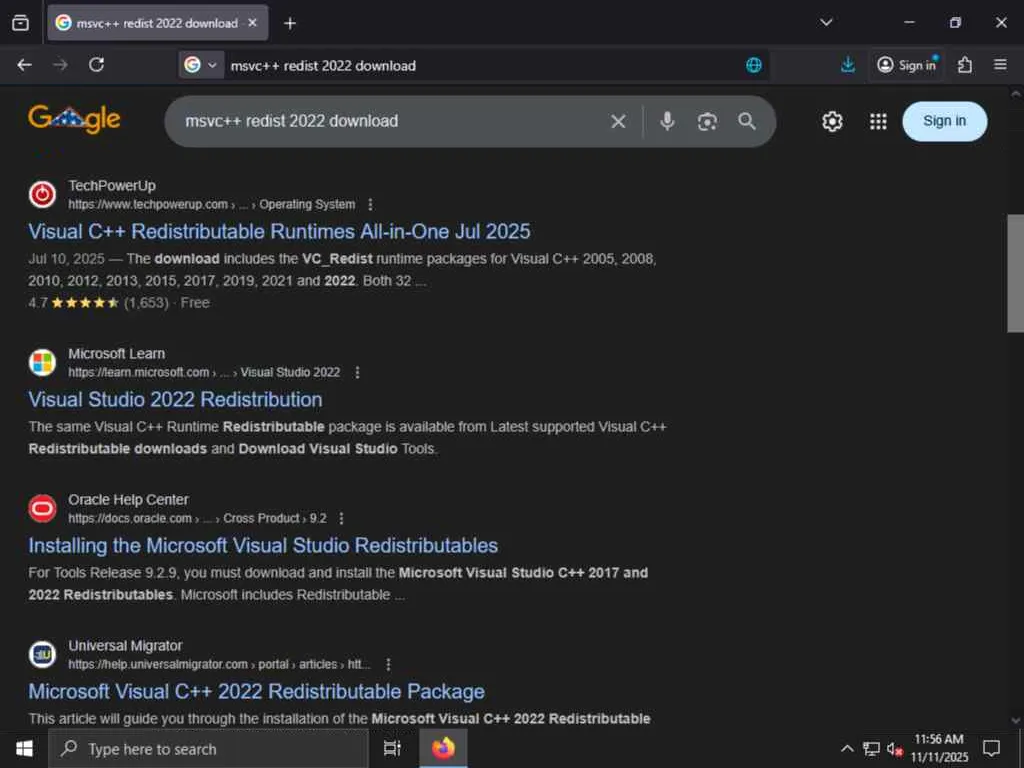Click the TechPowerUp site favicon

point(42,195)
